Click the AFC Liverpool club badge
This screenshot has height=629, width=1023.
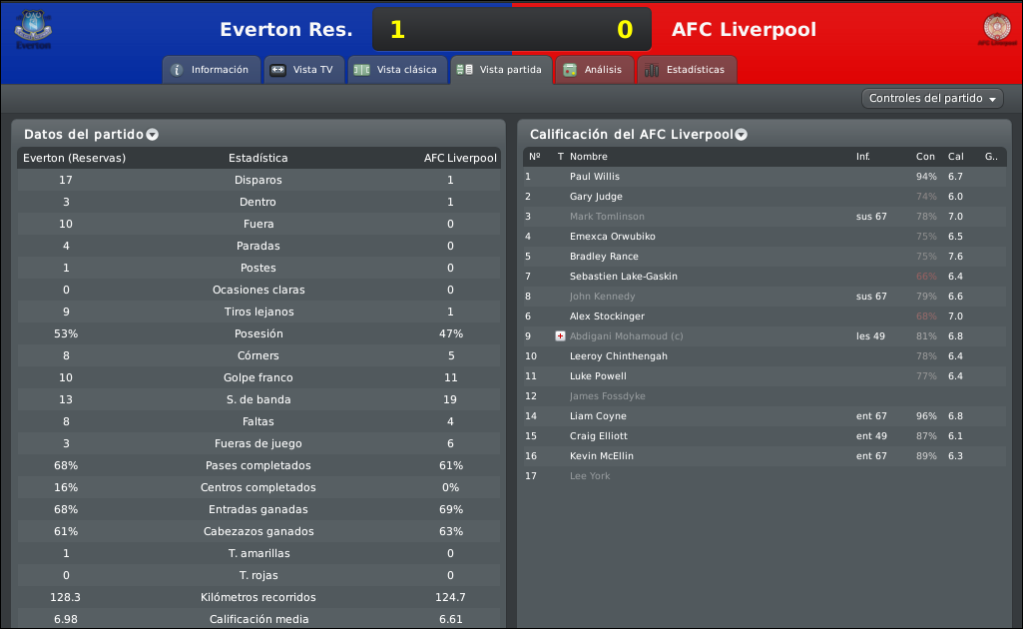[997, 28]
